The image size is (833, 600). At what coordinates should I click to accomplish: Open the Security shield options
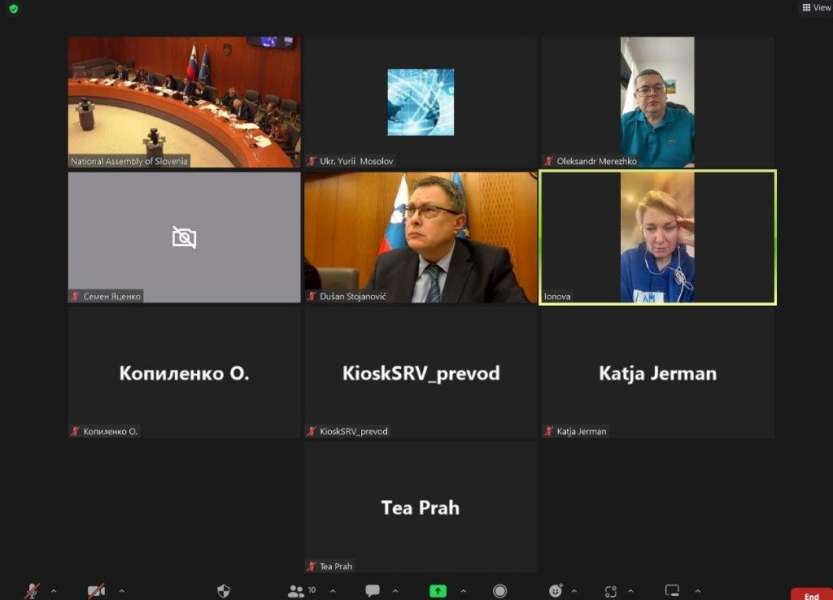(224, 591)
